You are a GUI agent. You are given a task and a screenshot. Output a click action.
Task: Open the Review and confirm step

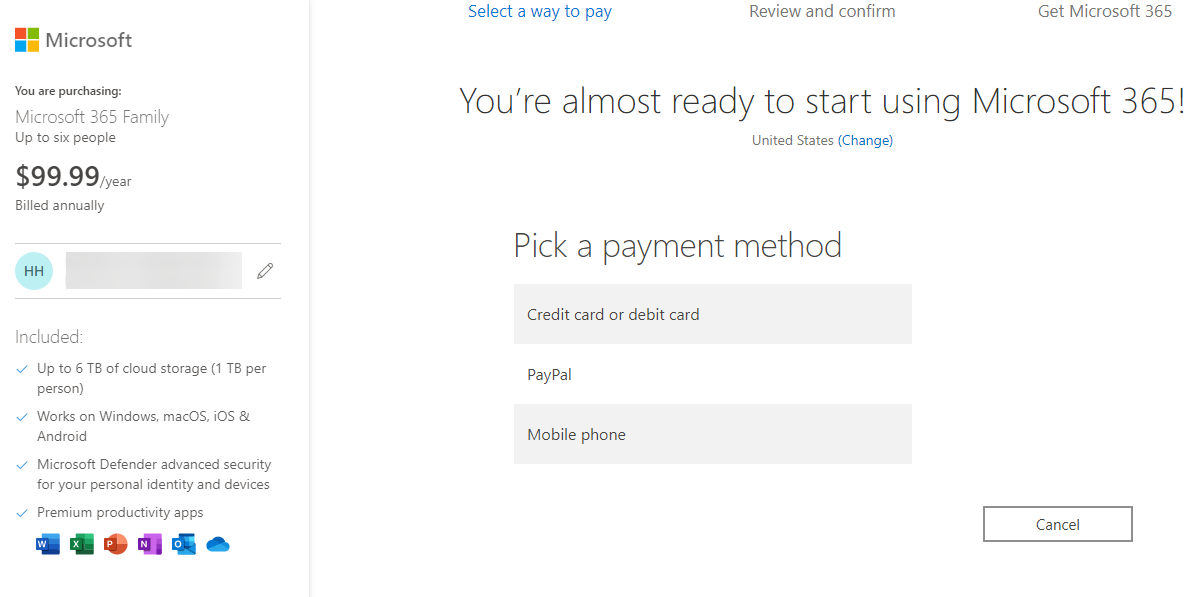click(x=822, y=12)
